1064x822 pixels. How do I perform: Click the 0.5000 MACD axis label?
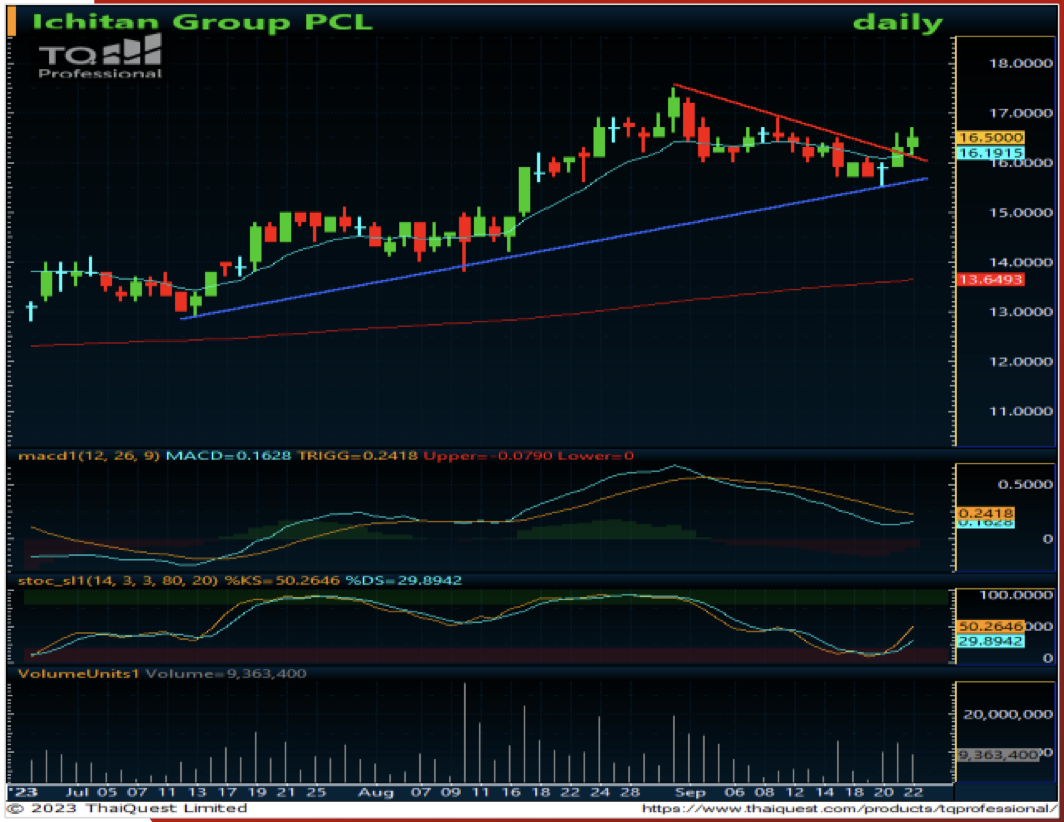click(x=1025, y=484)
